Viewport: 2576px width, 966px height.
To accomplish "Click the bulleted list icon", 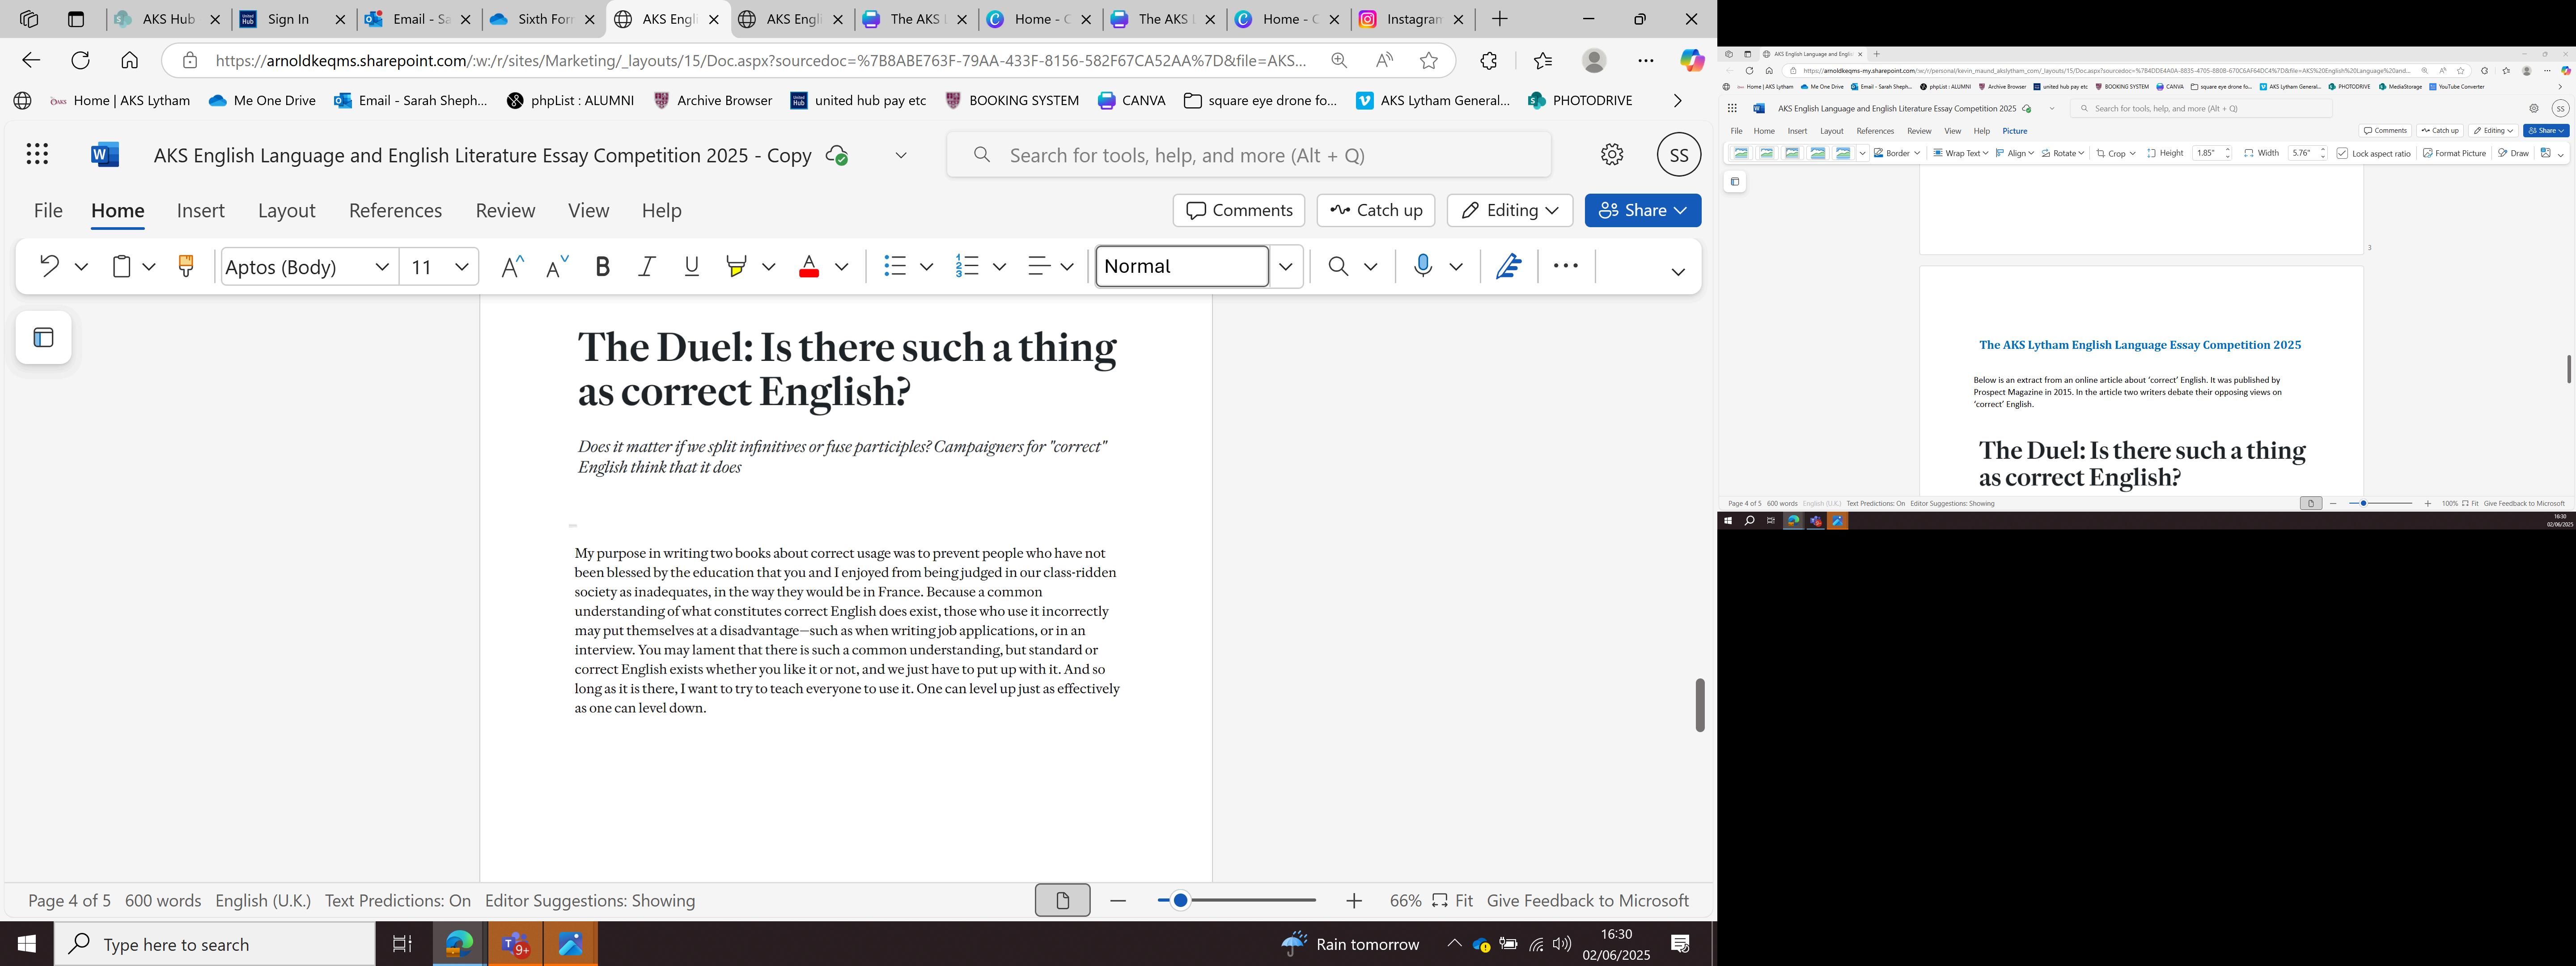I will click(x=895, y=266).
